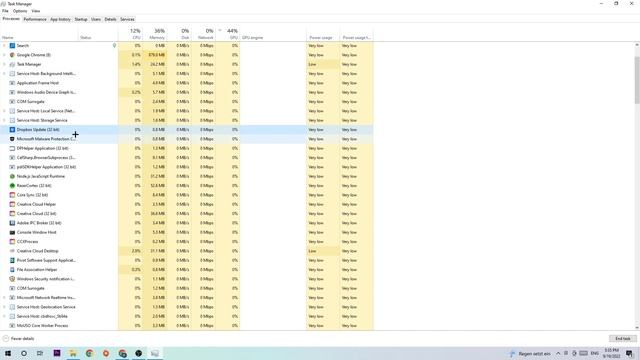Viewport: 640px width, 360px height.
Task: Click the Windows Security notification icon
Action: point(12,279)
